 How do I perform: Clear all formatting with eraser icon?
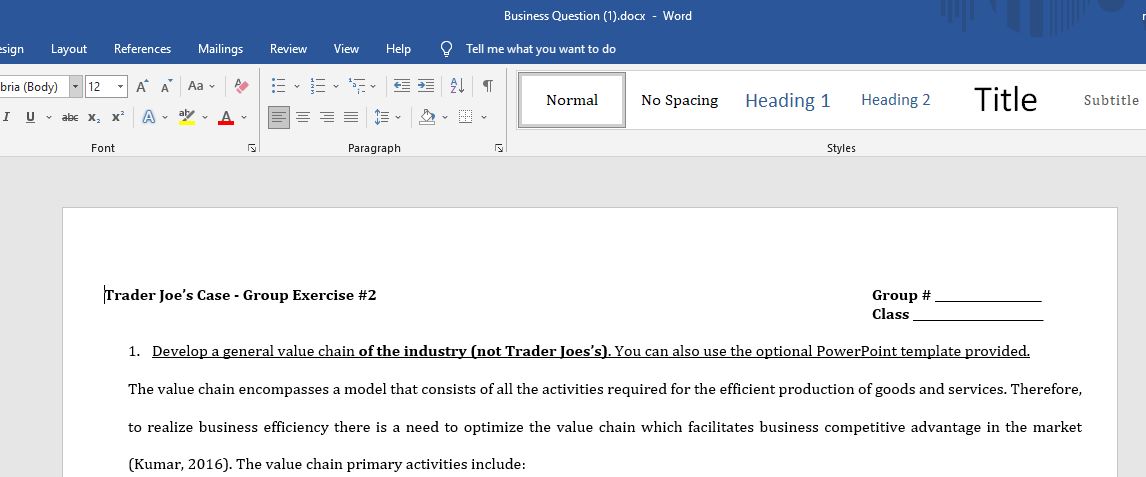pyautogui.click(x=241, y=86)
